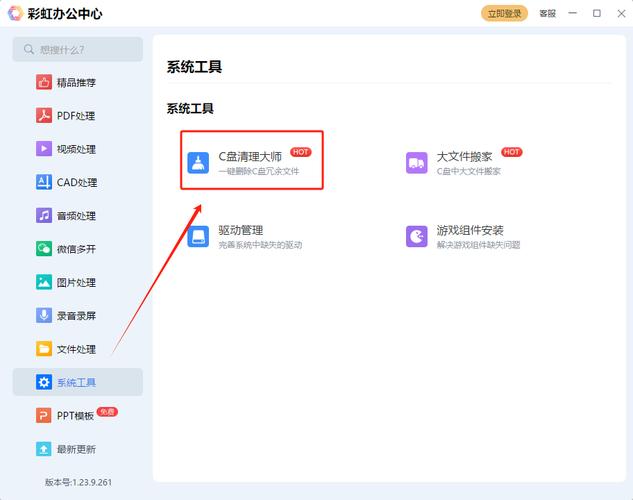Open 音频处理 music note icon

(44, 216)
